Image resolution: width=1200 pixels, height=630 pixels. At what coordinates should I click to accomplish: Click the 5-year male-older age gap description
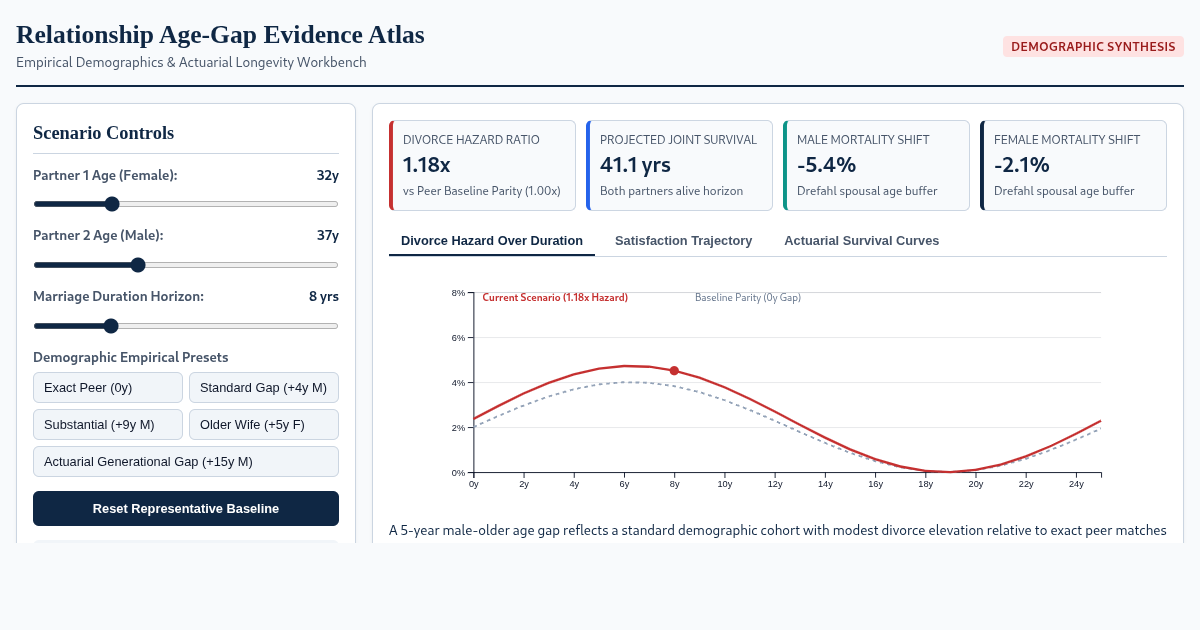click(778, 530)
